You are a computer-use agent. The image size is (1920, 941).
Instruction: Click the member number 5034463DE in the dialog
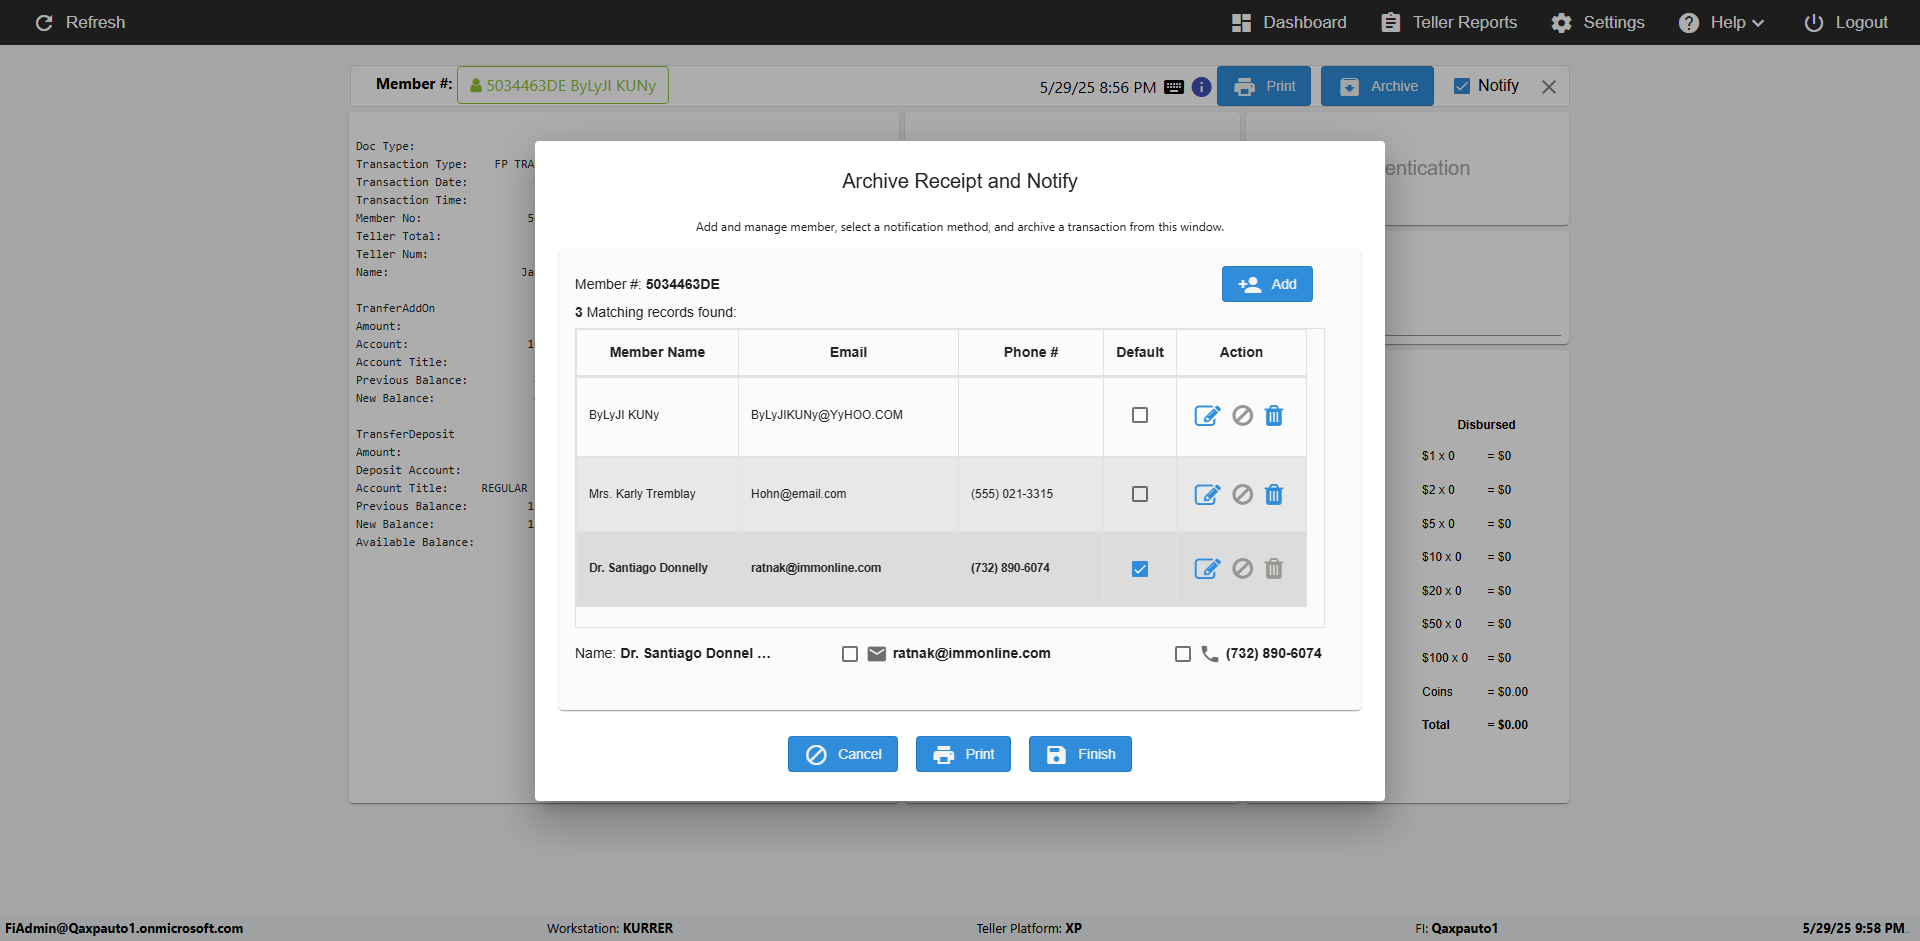pyautogui.click(x=683, y=284)
